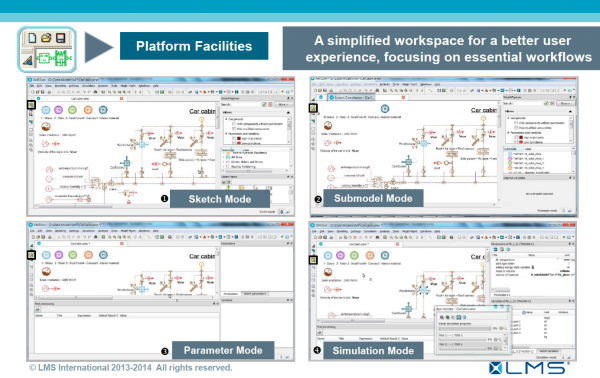The width and height of the screenshot is (600, 378).
Task: Click the new document icon in the header thumbnail
Action: (33, 37)
